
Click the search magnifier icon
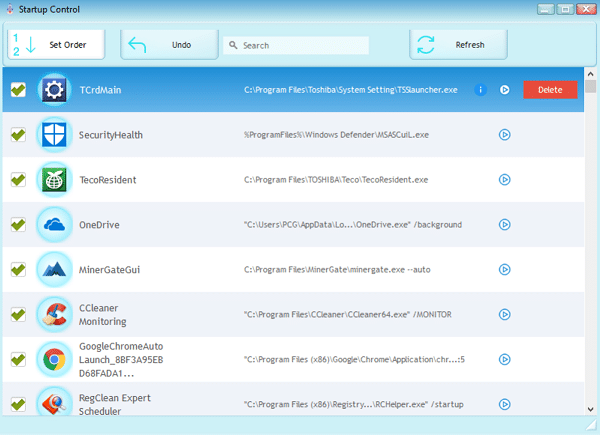[x=233, y=45]
